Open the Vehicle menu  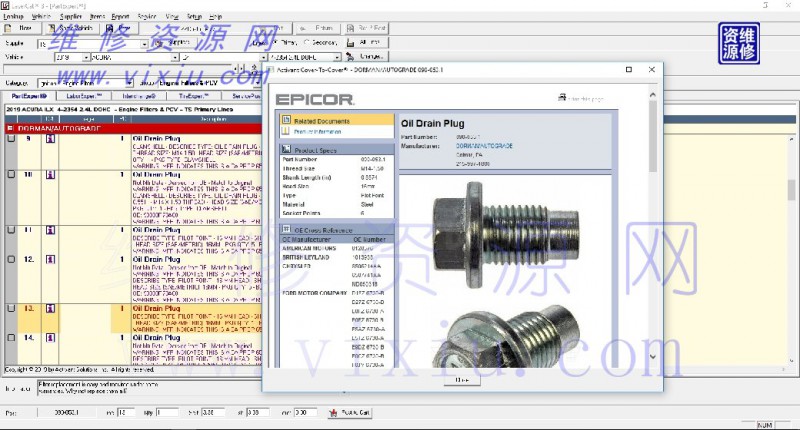coord(41,16)
